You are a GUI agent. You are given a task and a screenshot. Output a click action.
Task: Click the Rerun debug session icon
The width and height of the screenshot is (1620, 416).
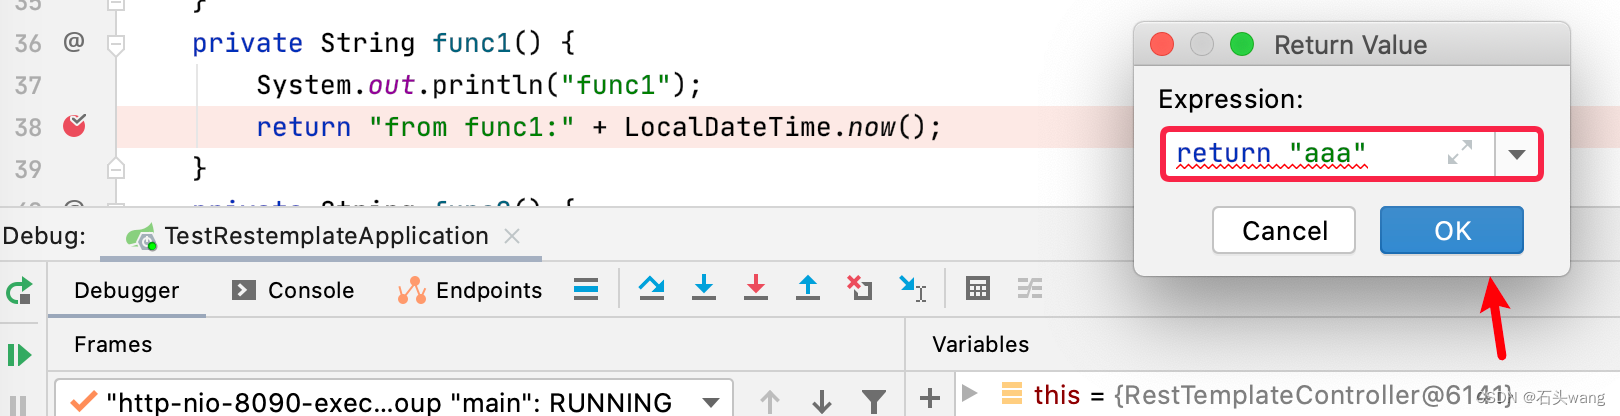(19, 292)
